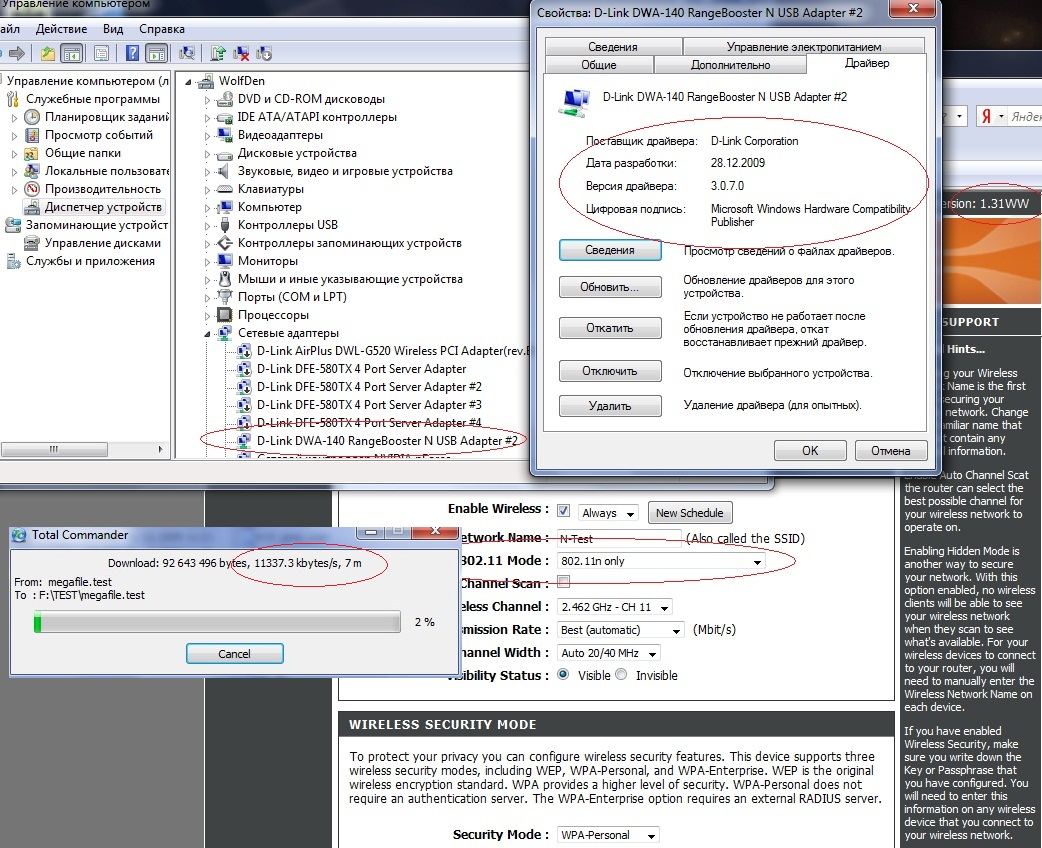This screenshot has height=848, width=1042.
Task: Click the Откатить button
Action: [610, 328]
